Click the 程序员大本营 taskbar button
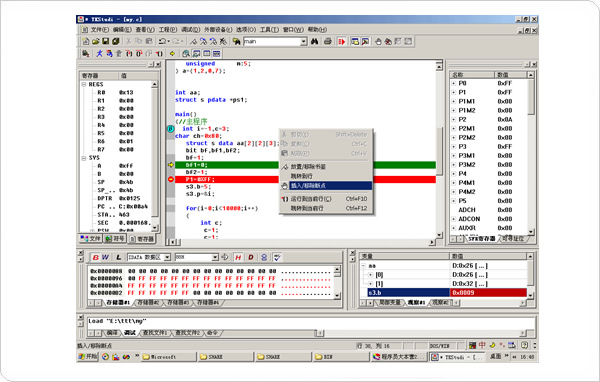The width and height of the screenshot is (600, 382). (399, 357)
